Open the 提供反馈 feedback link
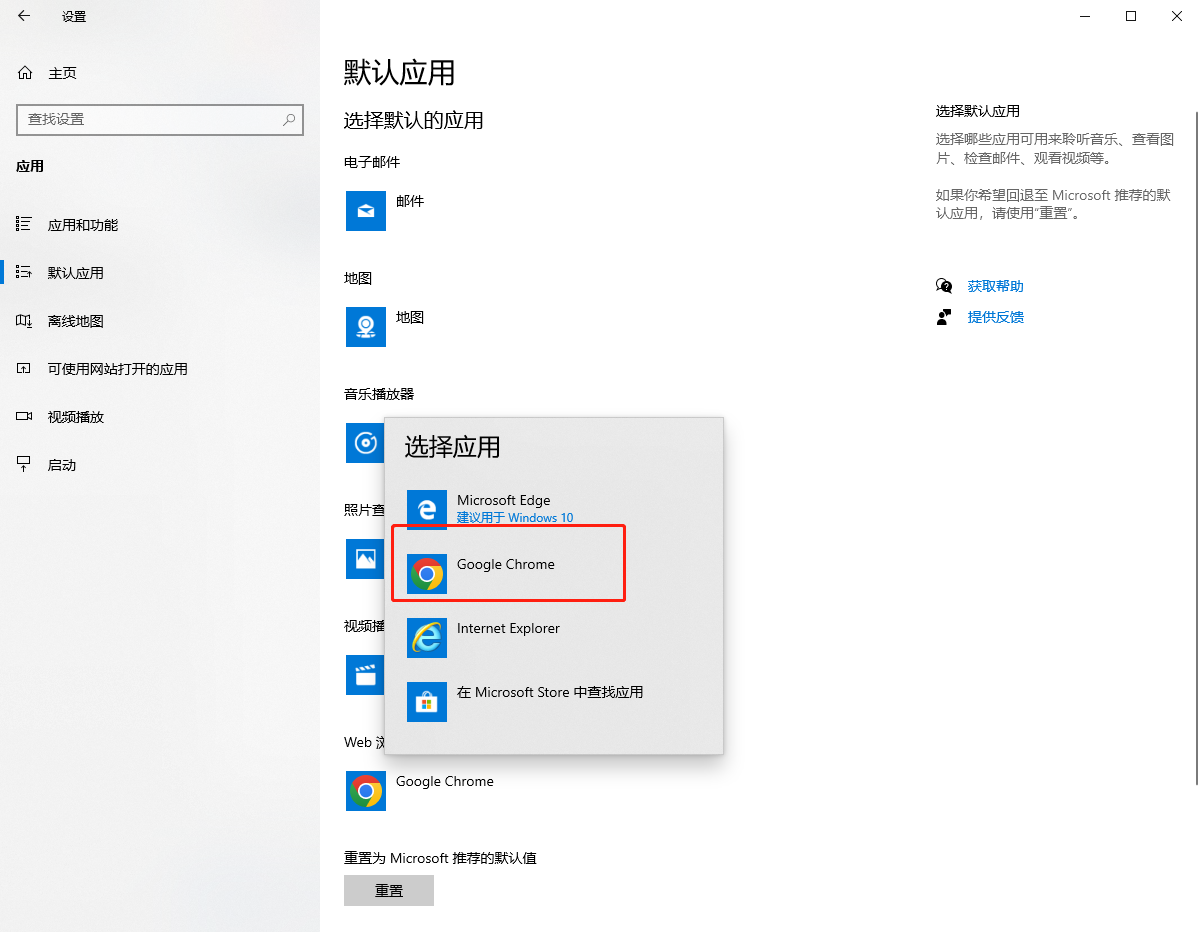1200x932 pixels. point(995,317)
